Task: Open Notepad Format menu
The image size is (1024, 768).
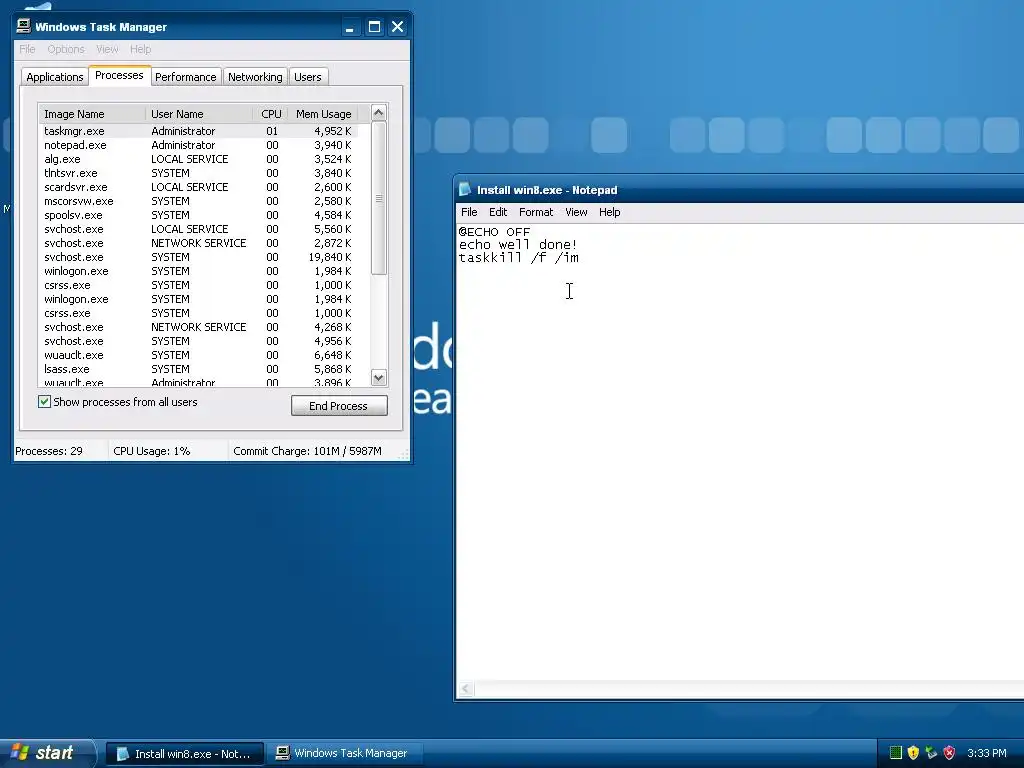Action: pyautogui.click(x=536, y=212)
